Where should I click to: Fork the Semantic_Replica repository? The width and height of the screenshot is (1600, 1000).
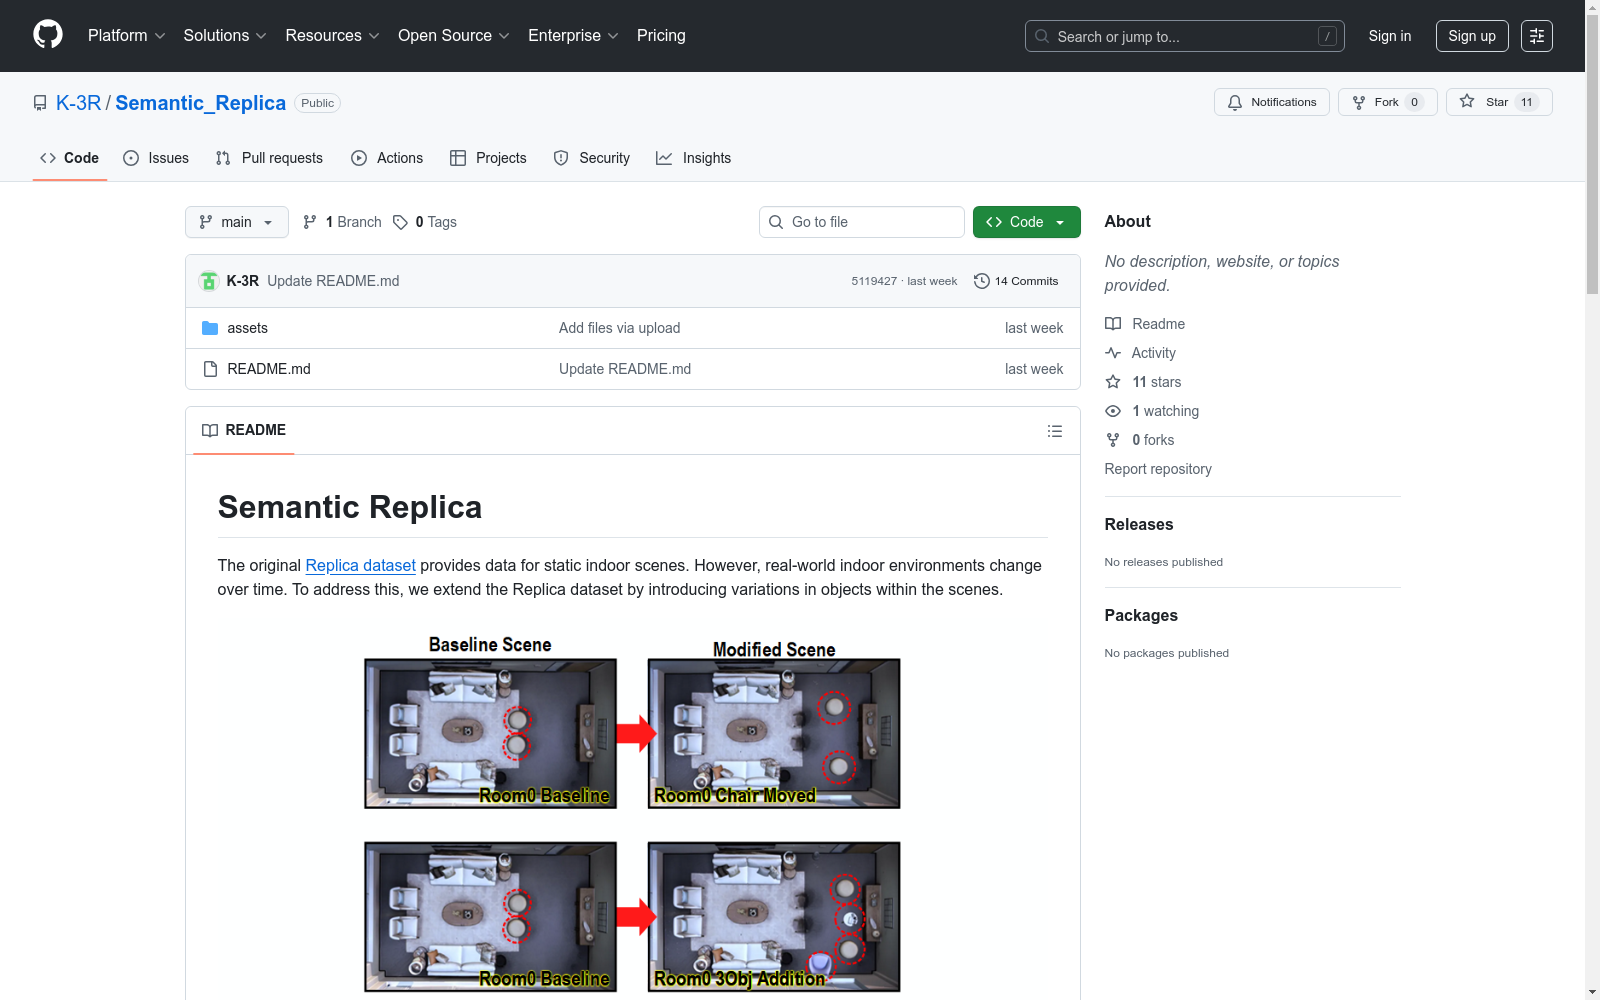1387,102
